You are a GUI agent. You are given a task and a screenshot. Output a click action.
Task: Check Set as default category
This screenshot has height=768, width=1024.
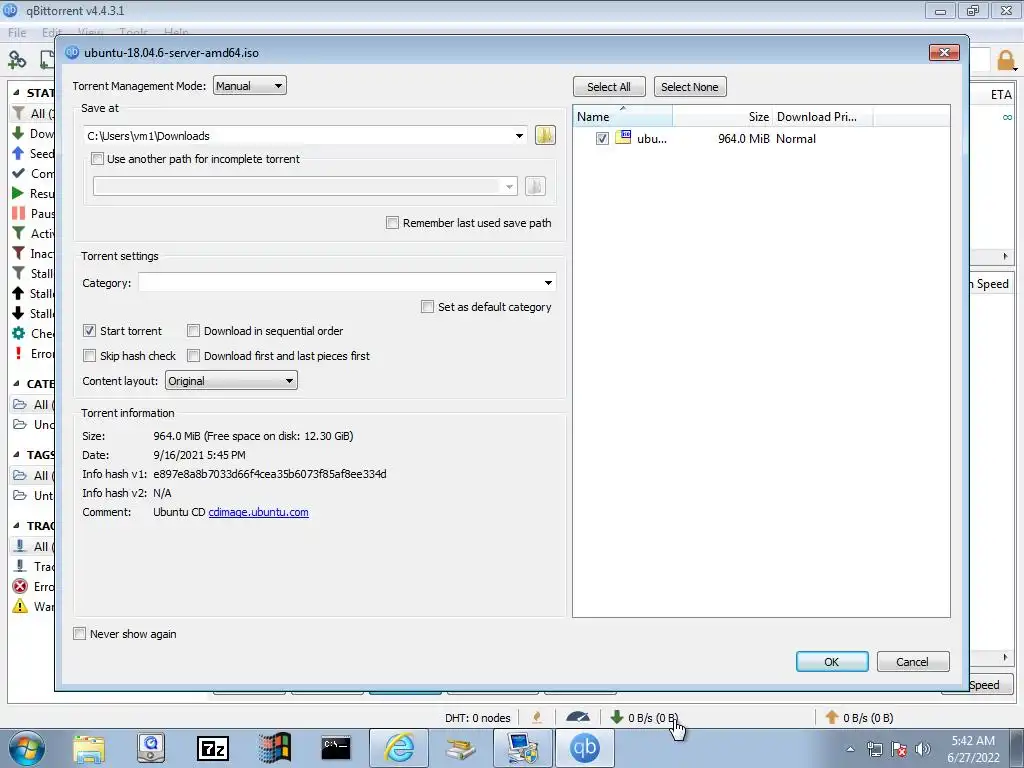(x=428, y=306)
